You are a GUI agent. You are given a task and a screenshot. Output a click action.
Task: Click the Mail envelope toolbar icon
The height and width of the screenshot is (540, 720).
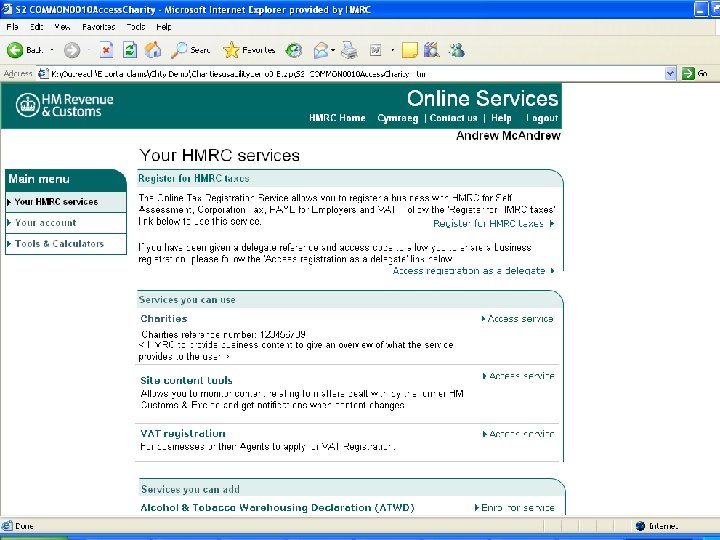pos(321,50)
